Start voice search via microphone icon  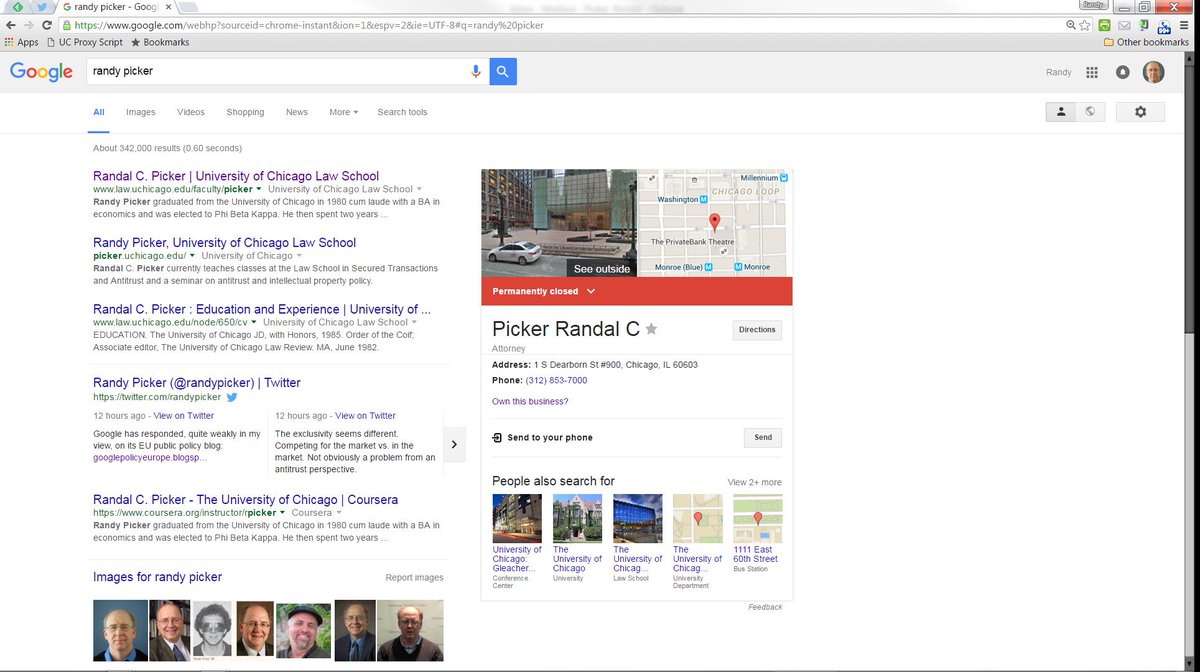476,71
